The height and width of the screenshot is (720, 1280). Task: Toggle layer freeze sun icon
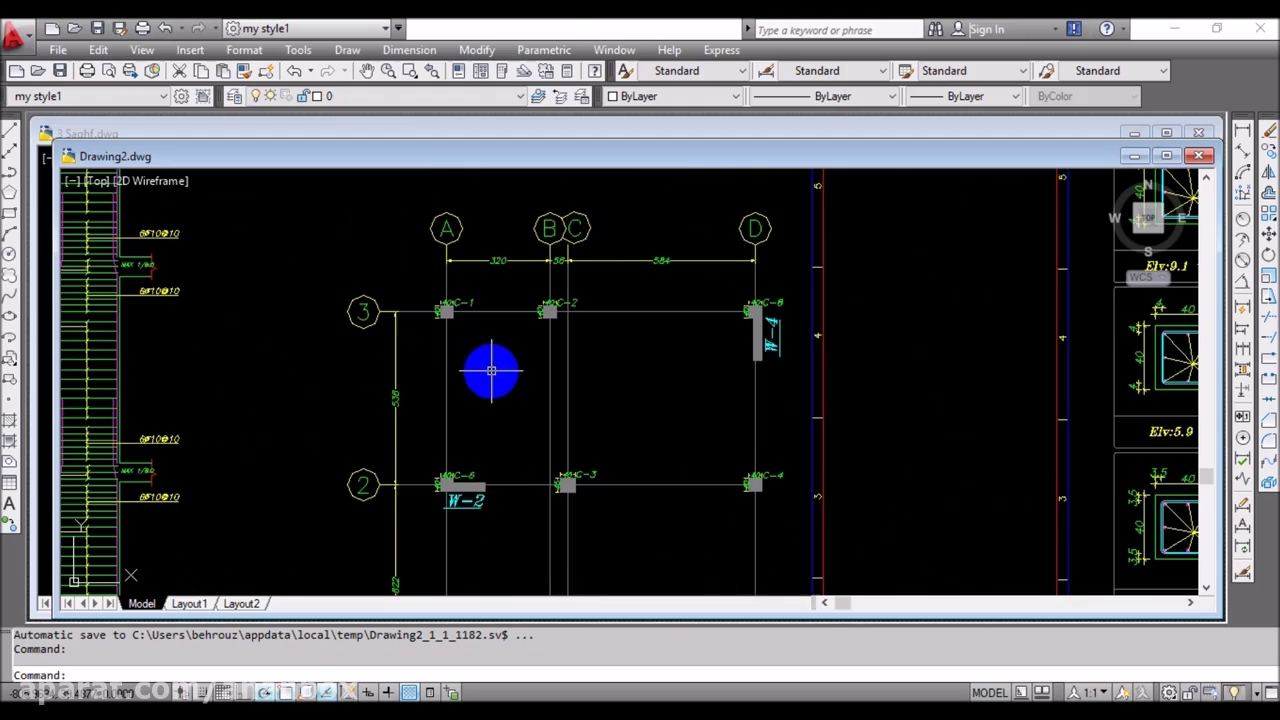coord(271,96)
